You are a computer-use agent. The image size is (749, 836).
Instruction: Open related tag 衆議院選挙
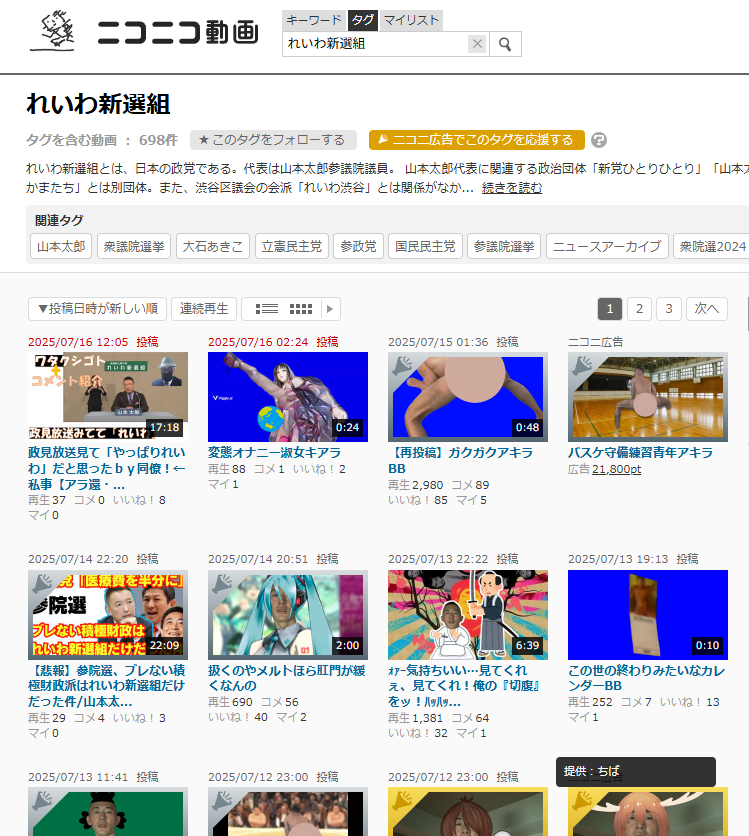134,246
